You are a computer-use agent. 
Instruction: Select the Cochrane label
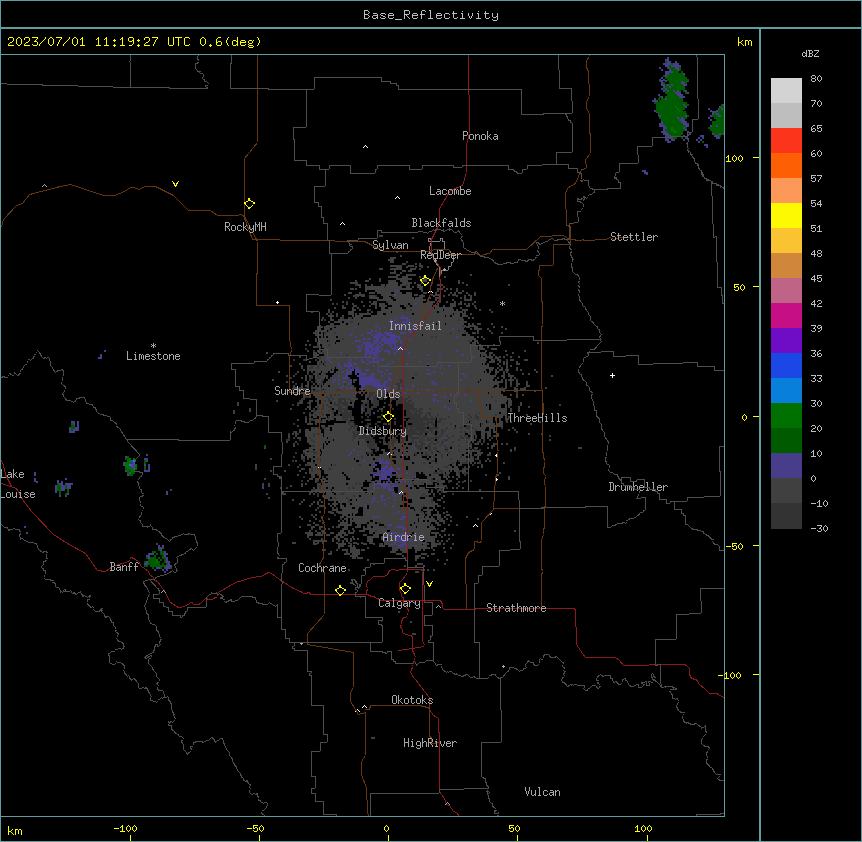[x=322, y=568]
